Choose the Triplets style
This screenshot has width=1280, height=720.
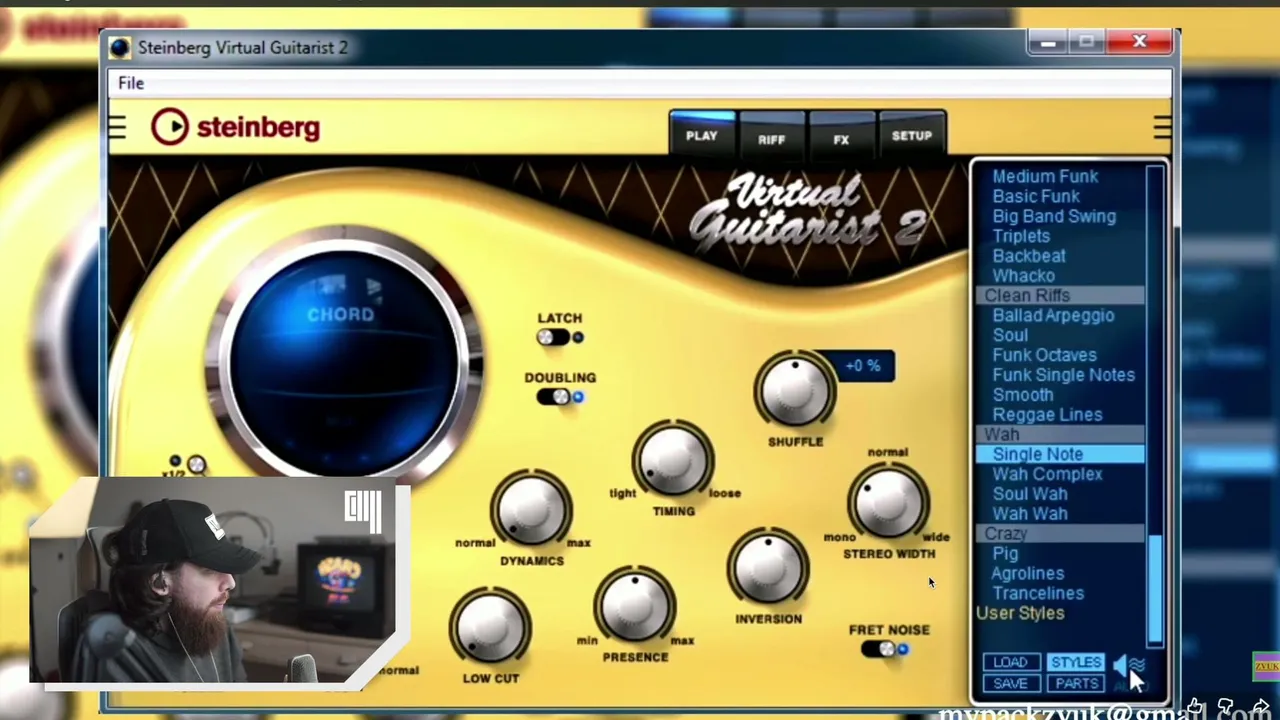click(x=1021, y=236)
